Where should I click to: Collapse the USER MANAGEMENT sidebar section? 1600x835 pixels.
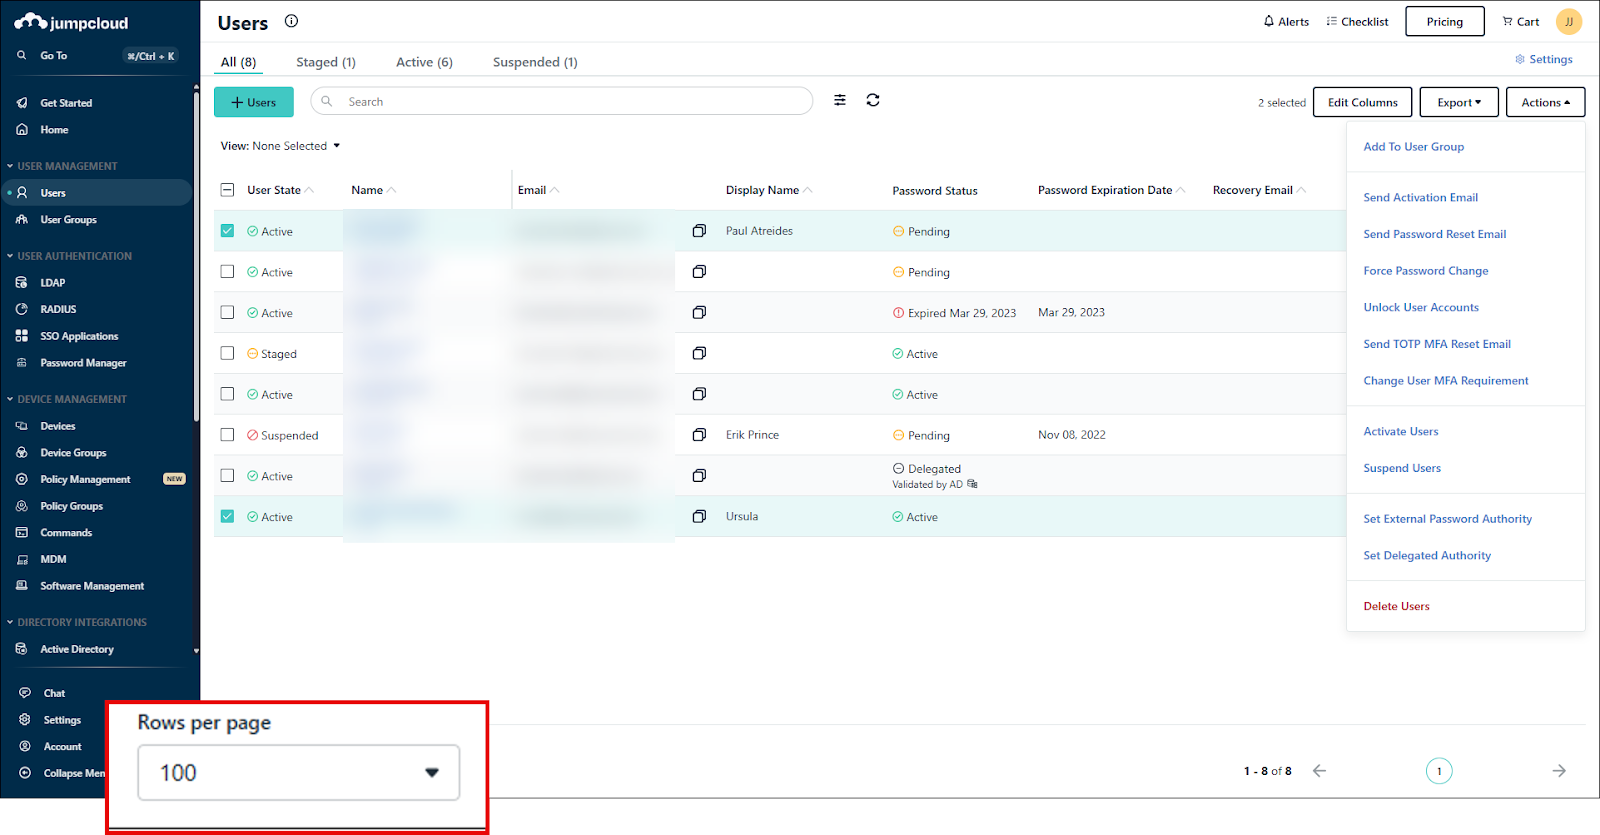click(62, 166)
